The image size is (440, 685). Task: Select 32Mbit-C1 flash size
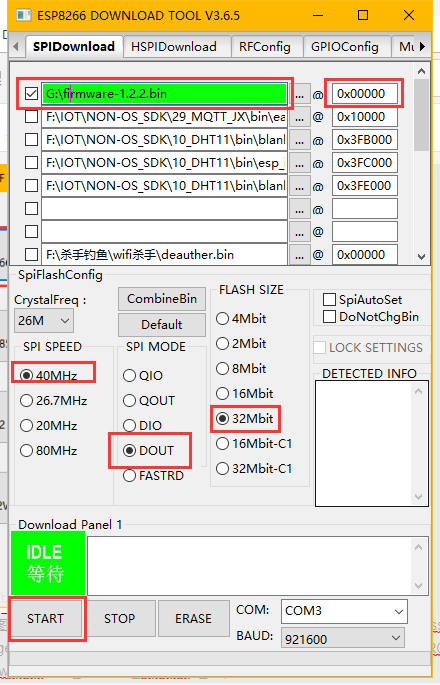[254, 468]
